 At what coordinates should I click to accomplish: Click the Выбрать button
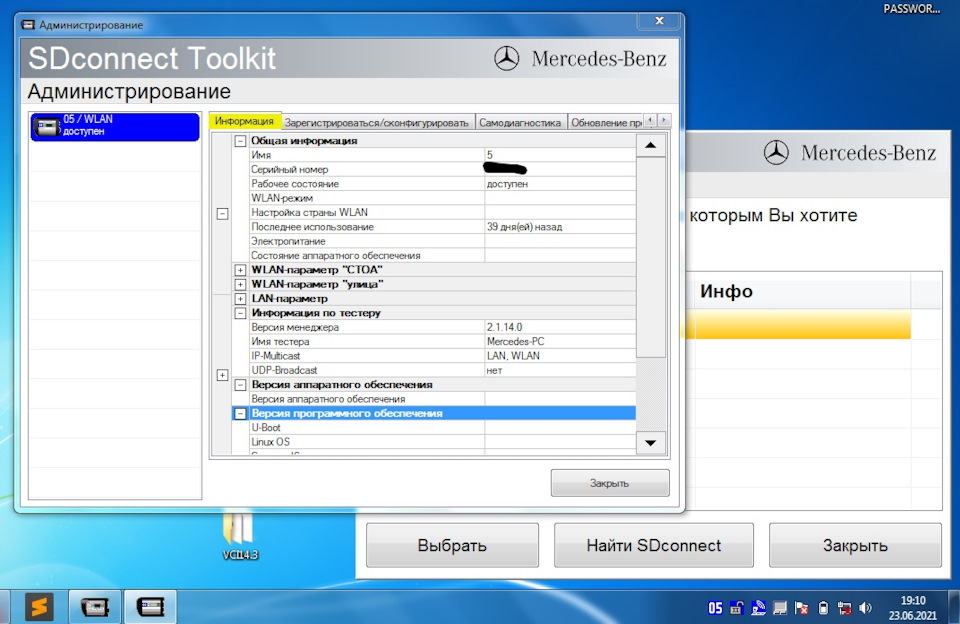pyautogui.click(x=452, y=545)
